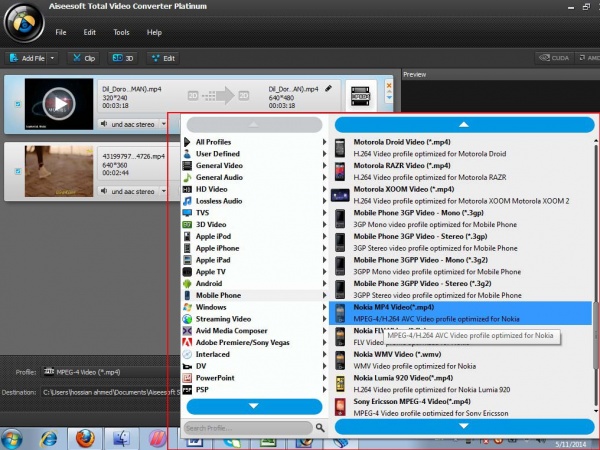
Task: Click category list scroll down button
Action: [254, 406]
